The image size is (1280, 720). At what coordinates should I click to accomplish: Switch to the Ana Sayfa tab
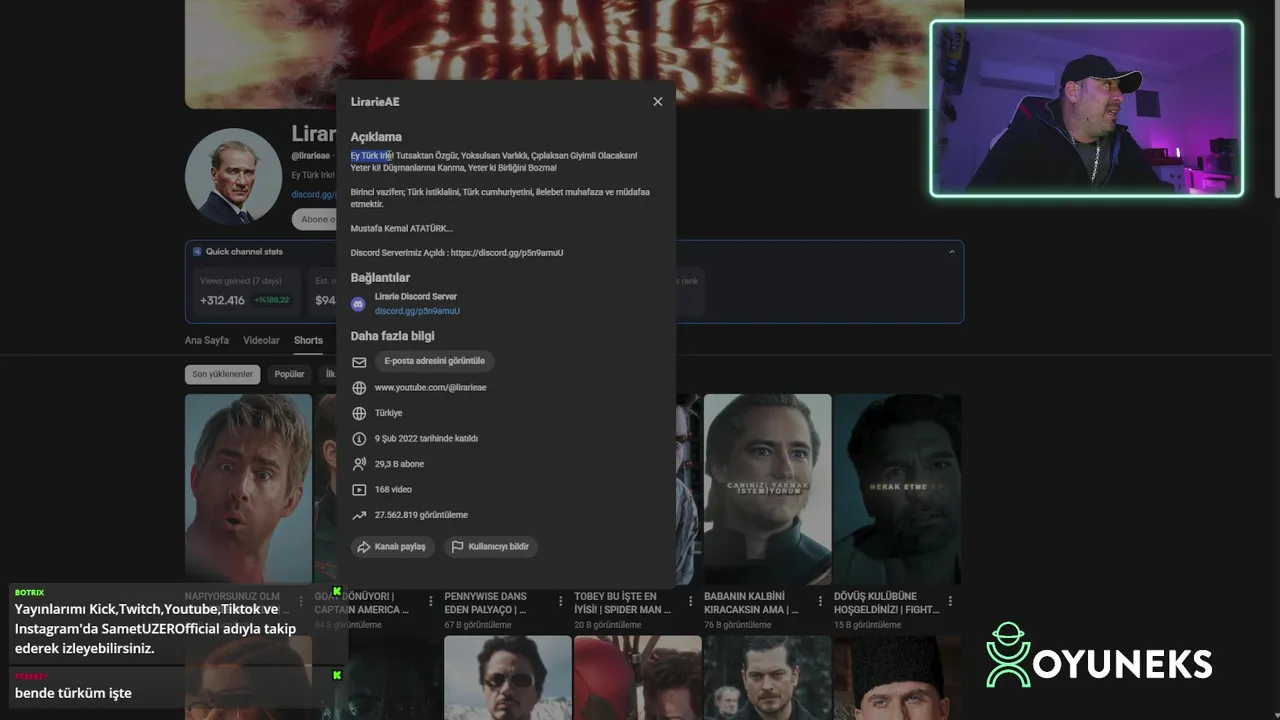pyautogui.click(x=207, y=341)
